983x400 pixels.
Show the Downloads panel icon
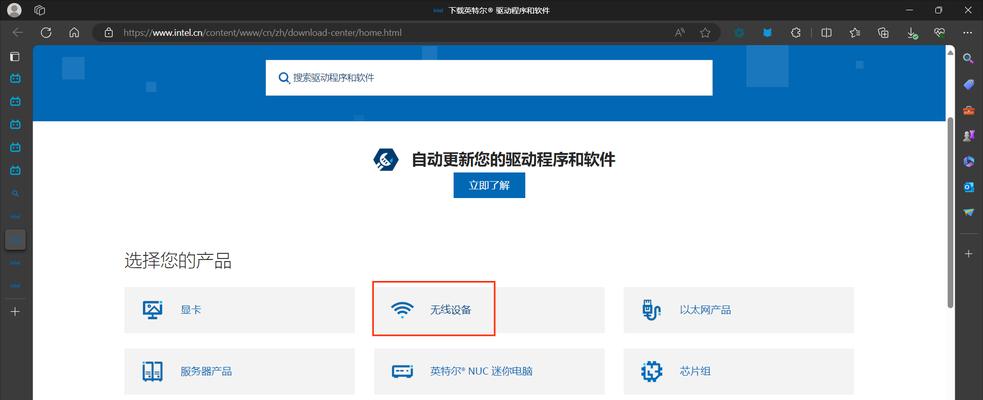(912, 33)
